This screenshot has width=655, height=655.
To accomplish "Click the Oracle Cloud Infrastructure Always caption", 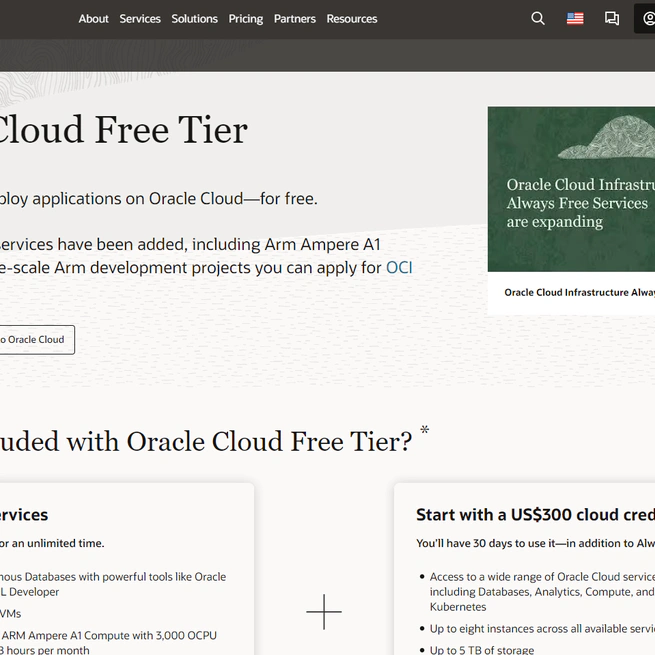I will (579, 292).
